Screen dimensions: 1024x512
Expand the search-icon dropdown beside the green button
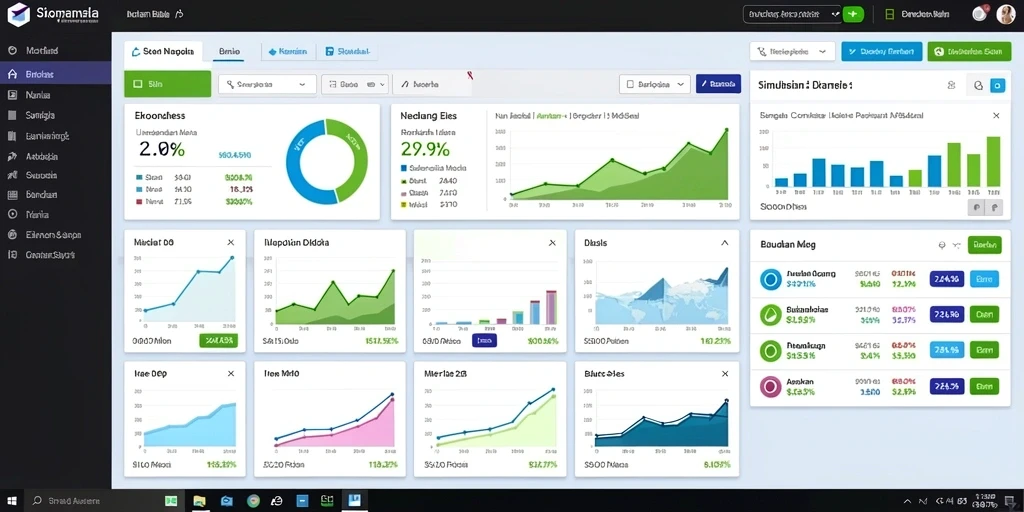tap(267, 84)
